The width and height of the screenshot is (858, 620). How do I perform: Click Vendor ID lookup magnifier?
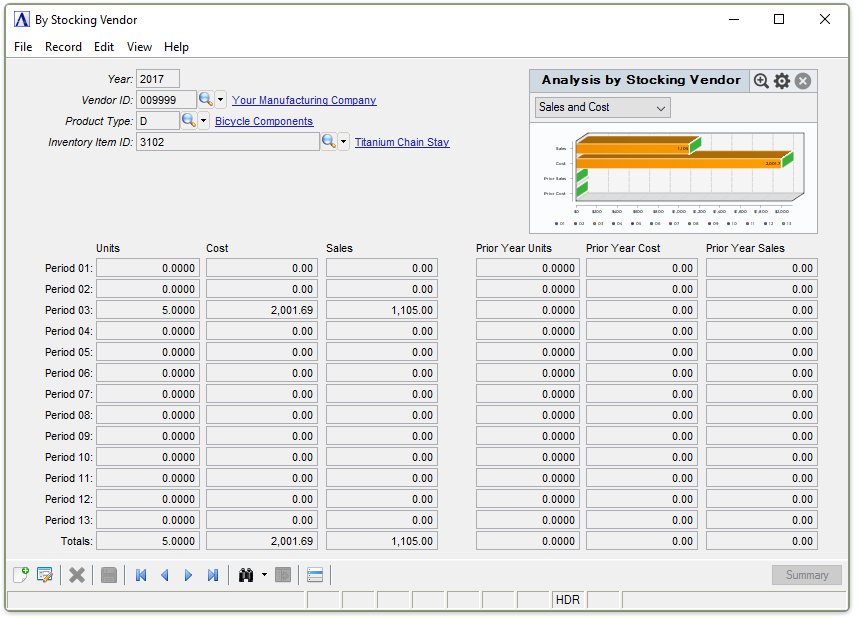206,100
